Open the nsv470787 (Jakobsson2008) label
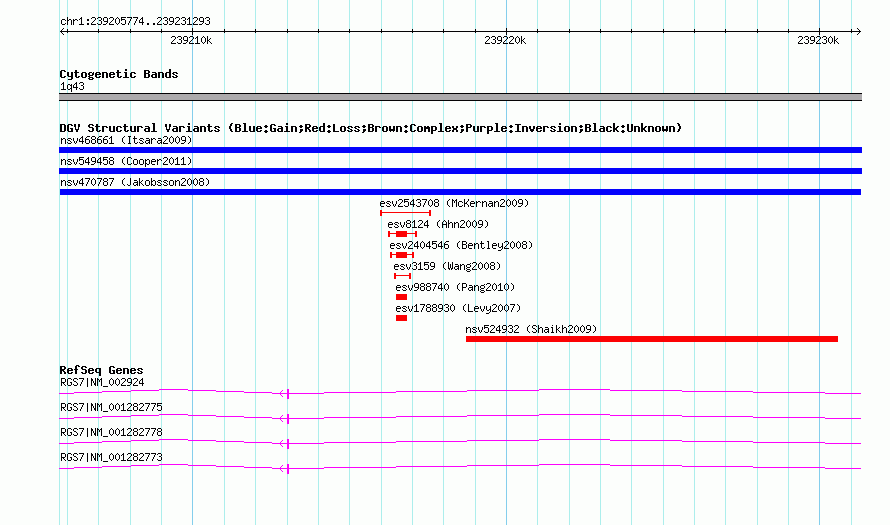The width and height of the screenshot is (890, 525). [x=135, y=182]
